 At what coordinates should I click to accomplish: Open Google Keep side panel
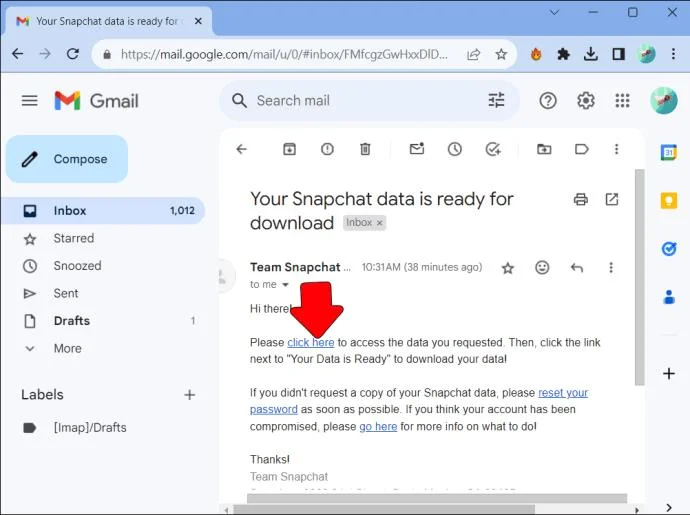pos(669,201)
